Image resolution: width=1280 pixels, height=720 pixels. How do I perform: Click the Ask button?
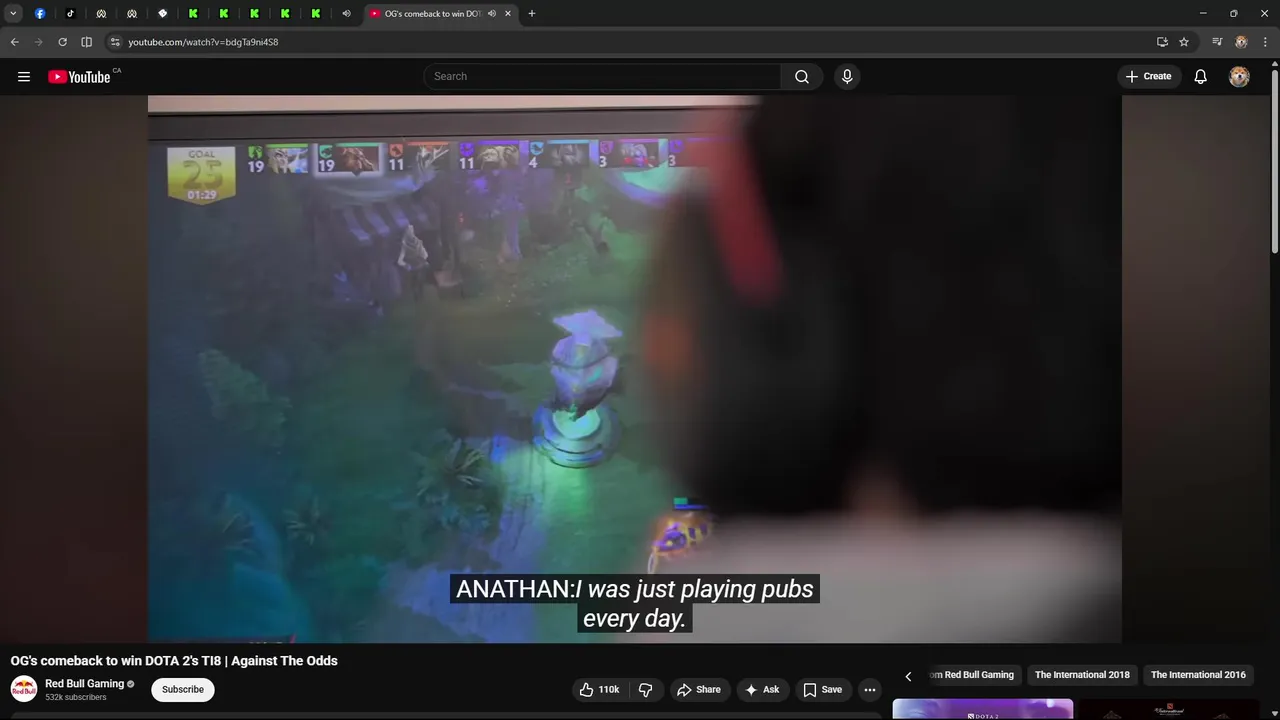[x=762, y=690]
